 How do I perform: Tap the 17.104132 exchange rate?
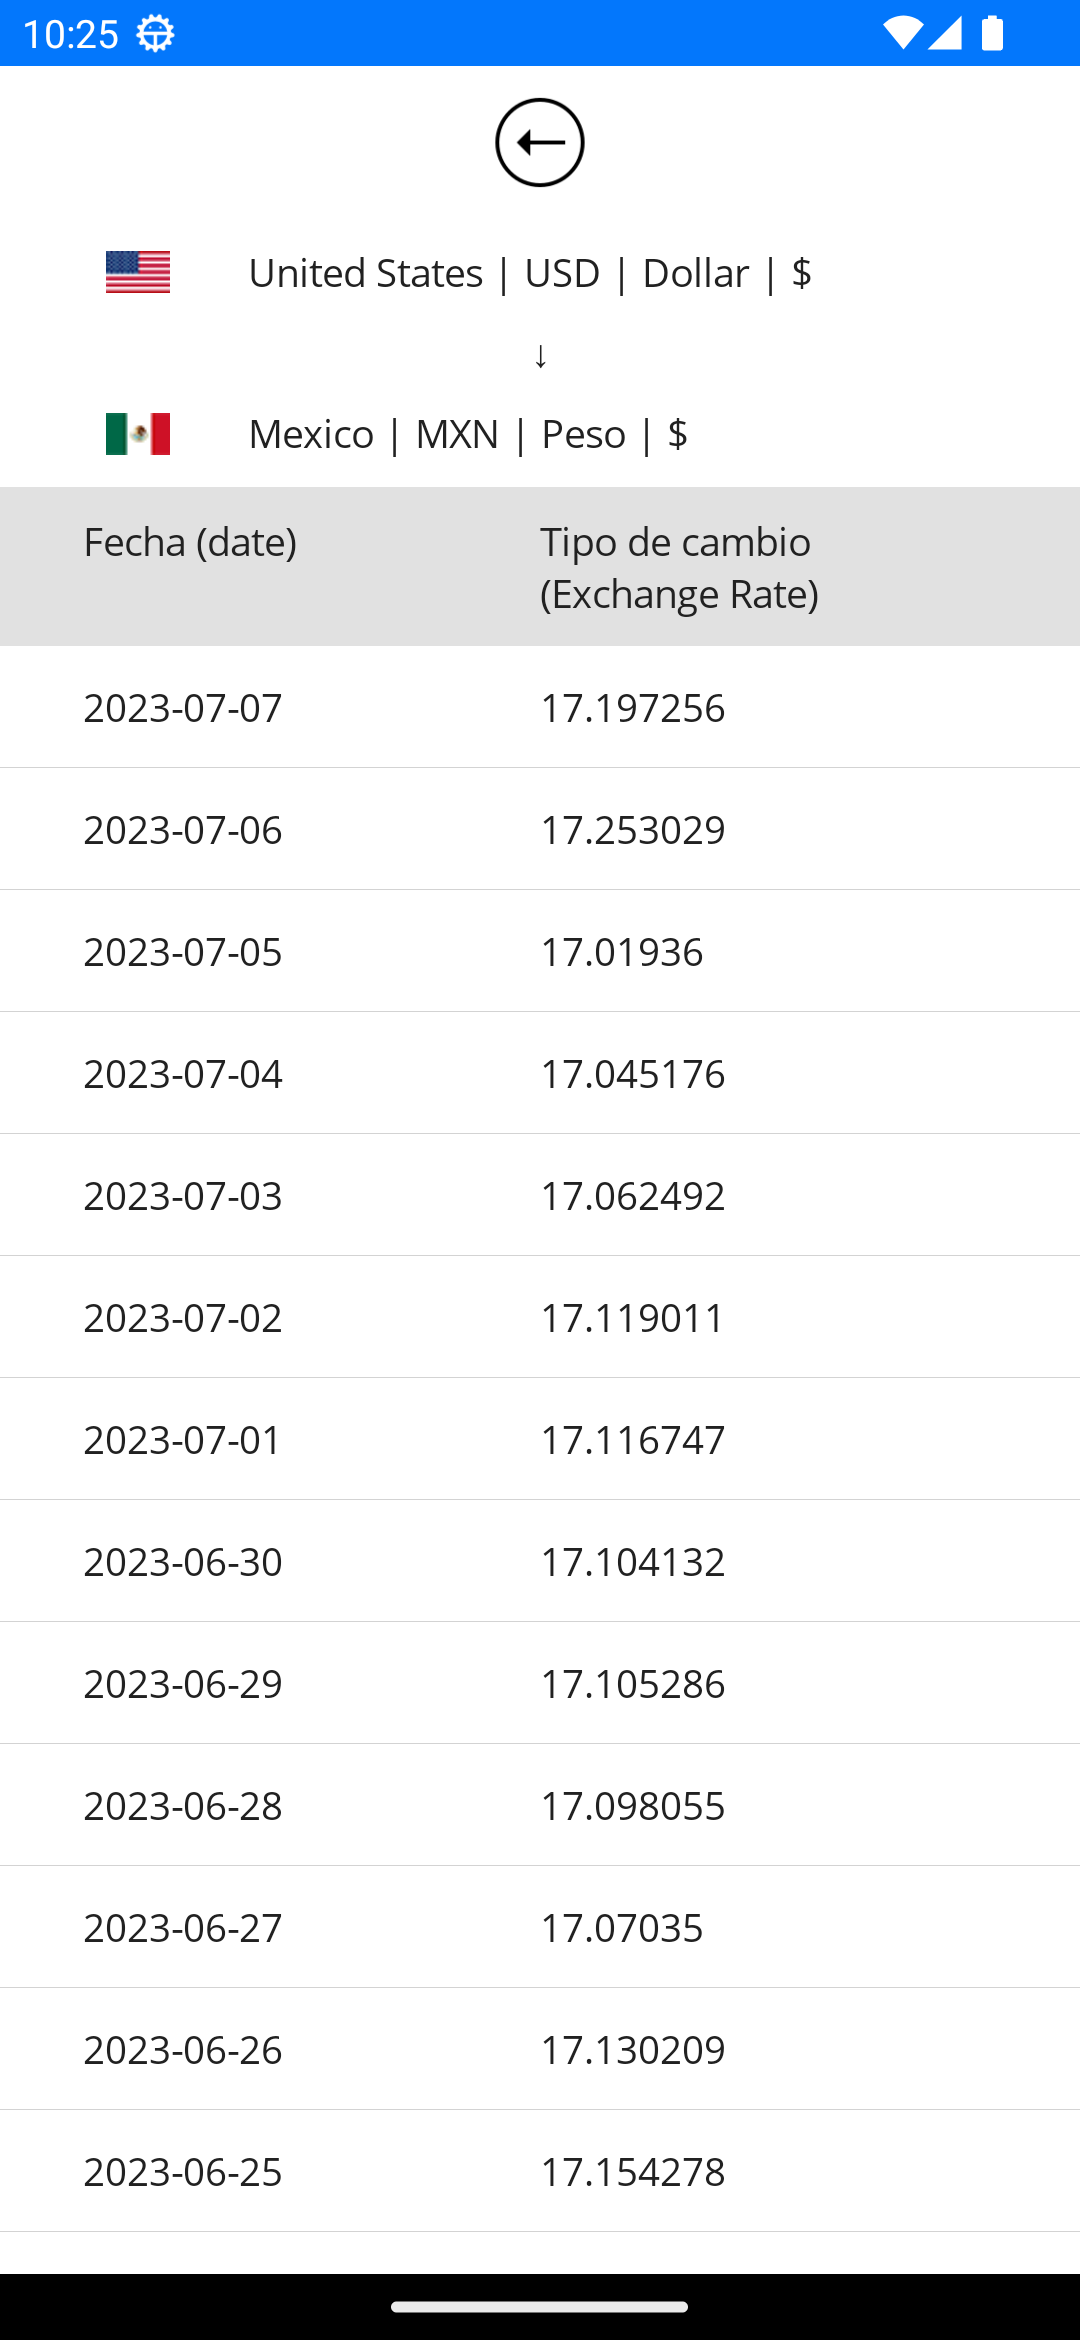pos(633,1561)
